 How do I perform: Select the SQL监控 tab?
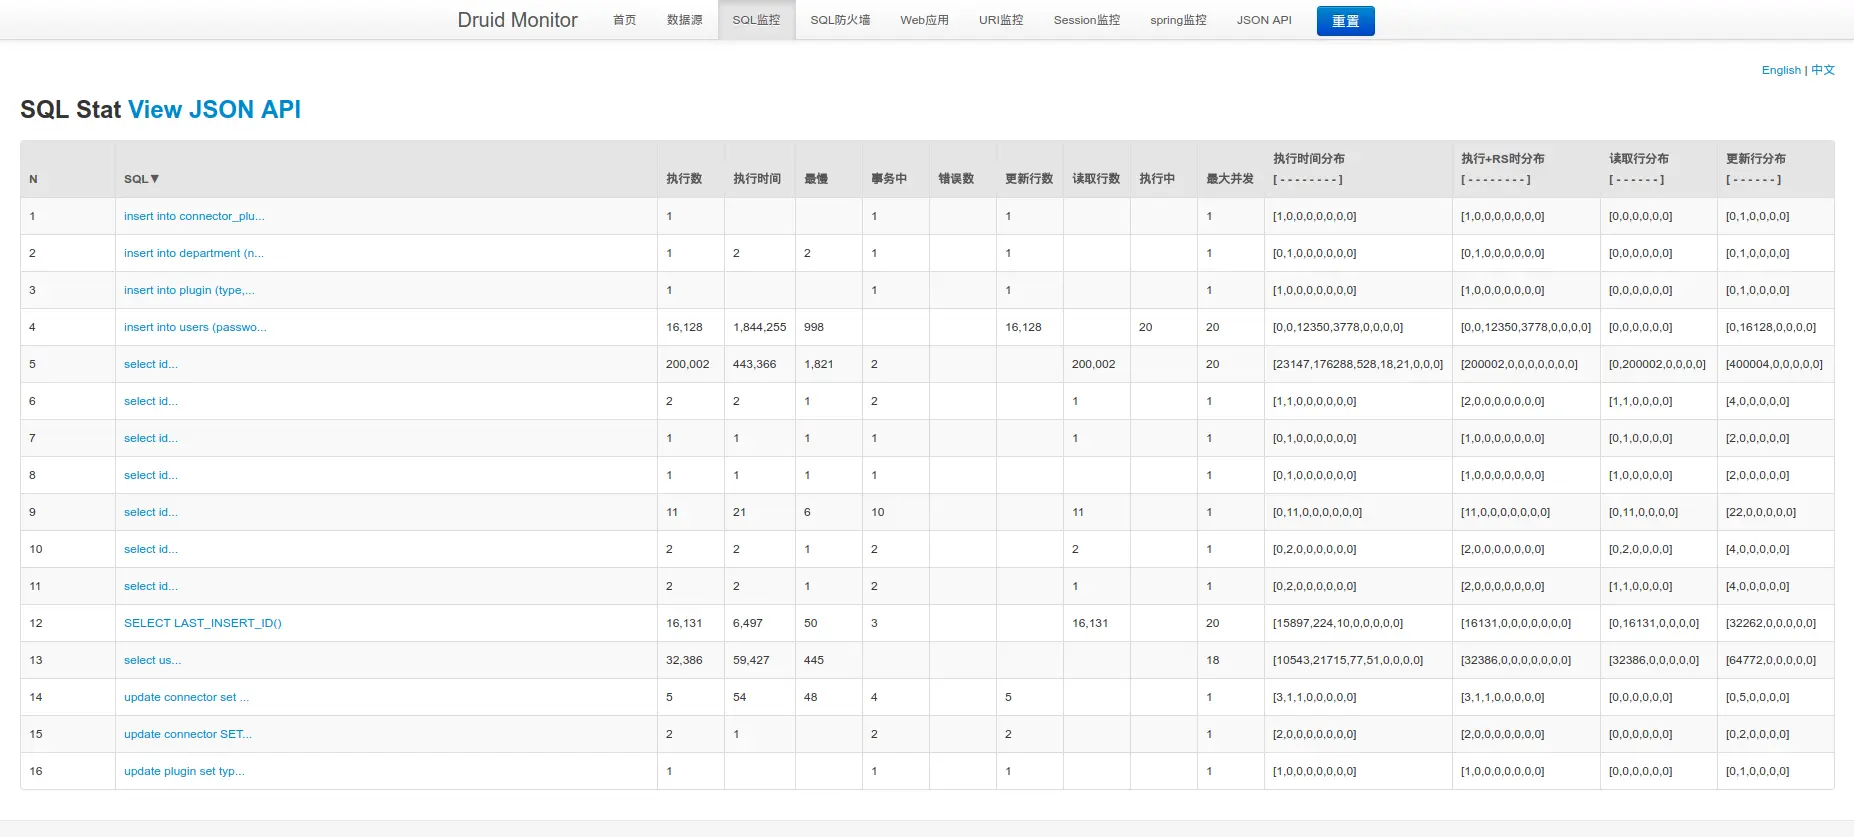click(x=756, y=20)
